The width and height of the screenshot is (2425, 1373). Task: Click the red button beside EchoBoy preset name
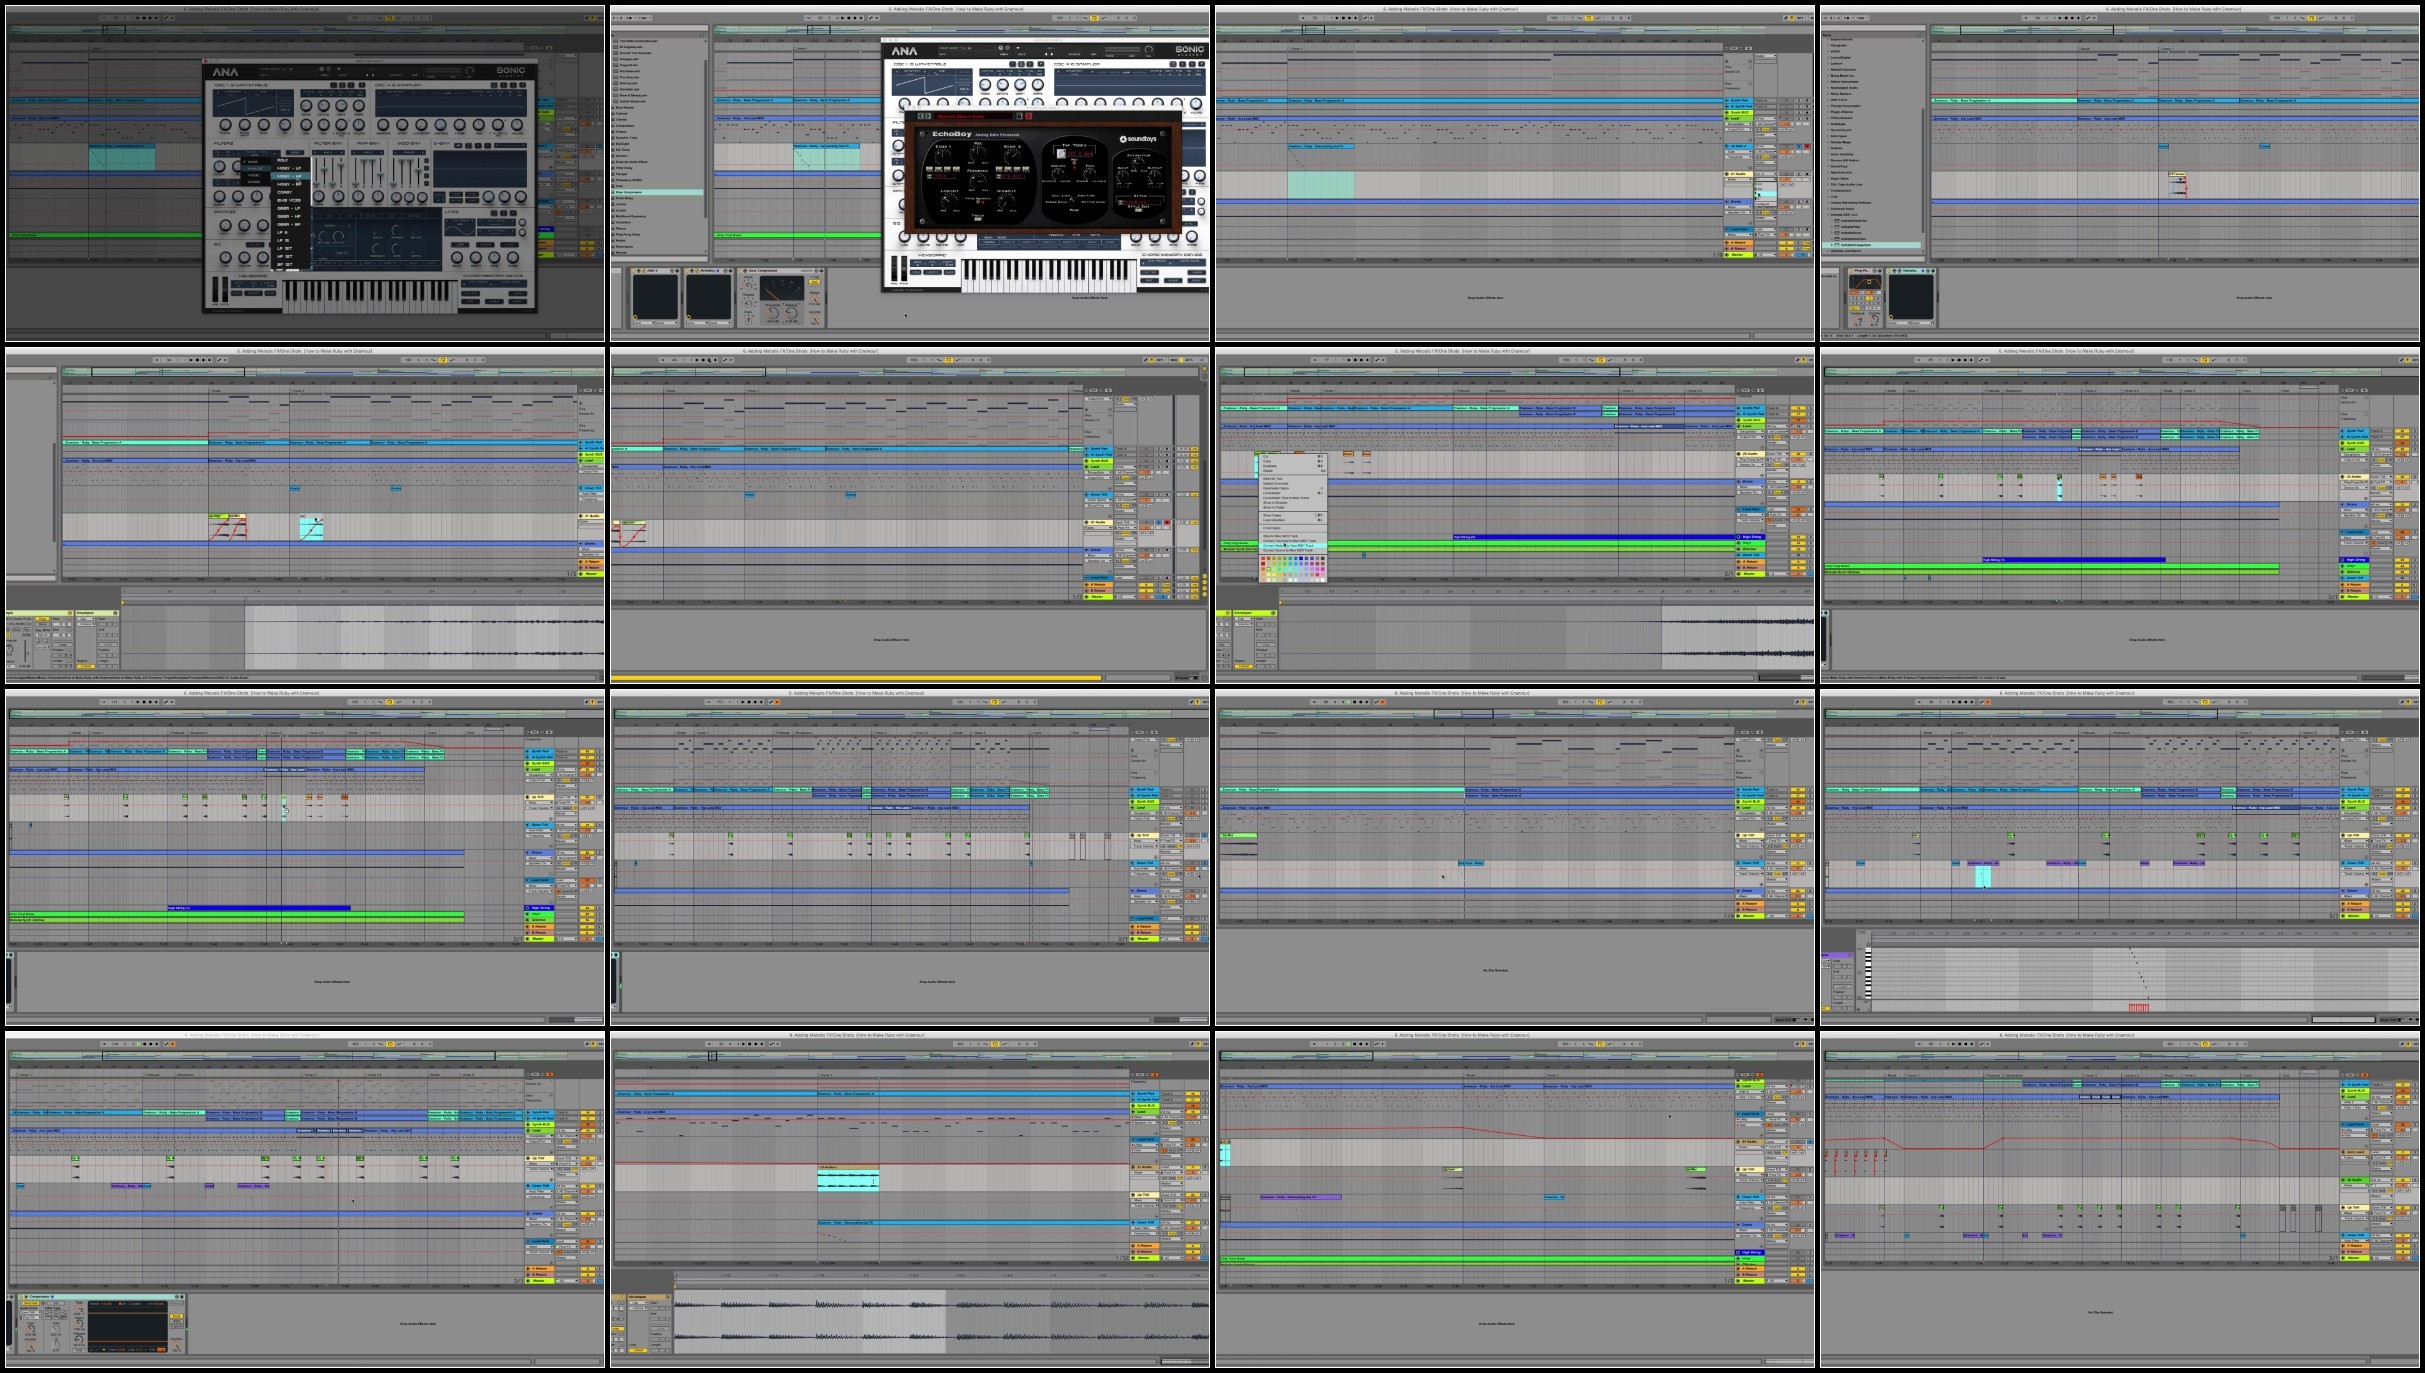pyautogui.click(x=1028, y=116)
